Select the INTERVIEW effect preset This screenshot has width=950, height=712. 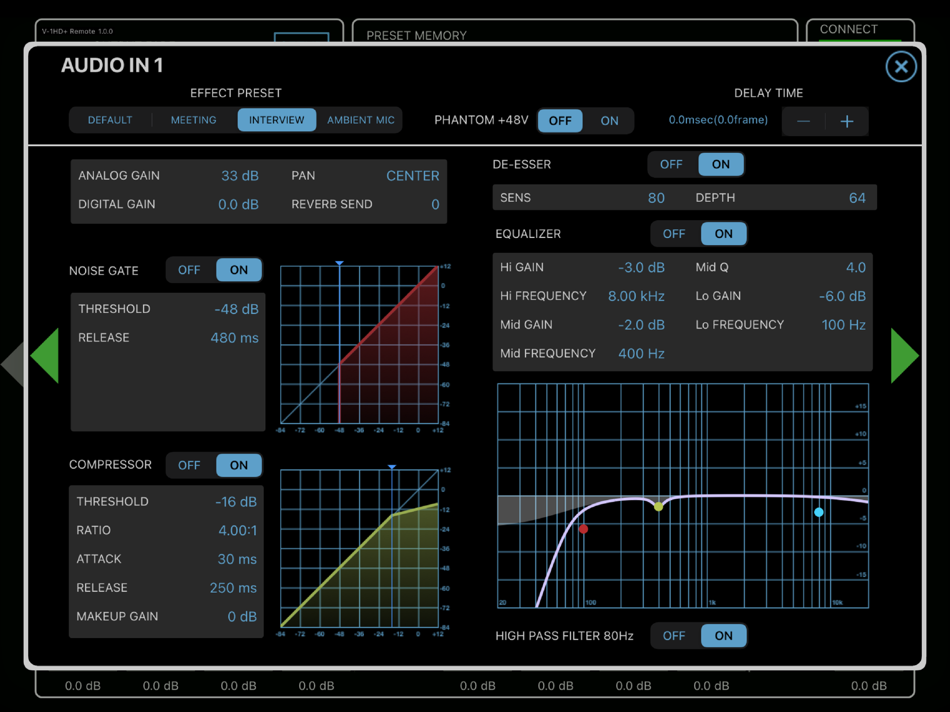coord(276,120)
